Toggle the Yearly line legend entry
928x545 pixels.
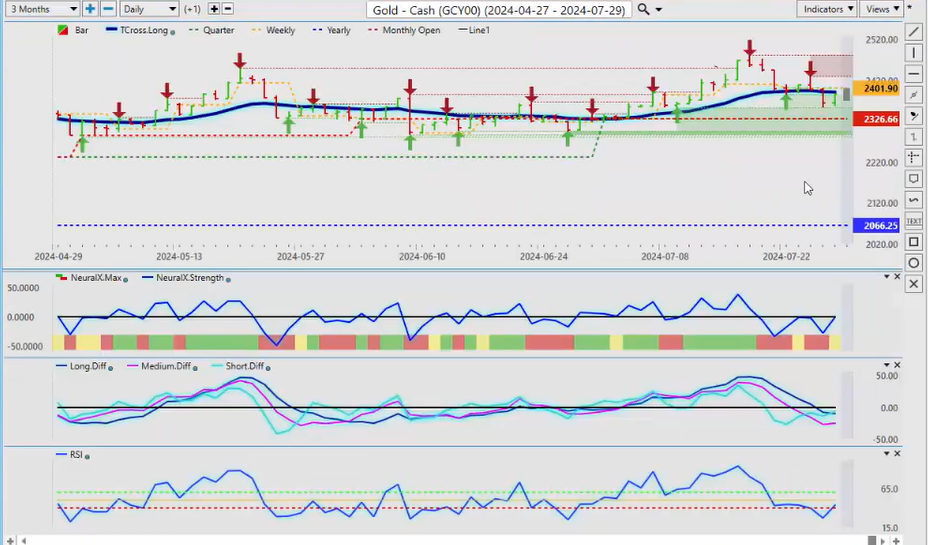(x=331, y=30)
